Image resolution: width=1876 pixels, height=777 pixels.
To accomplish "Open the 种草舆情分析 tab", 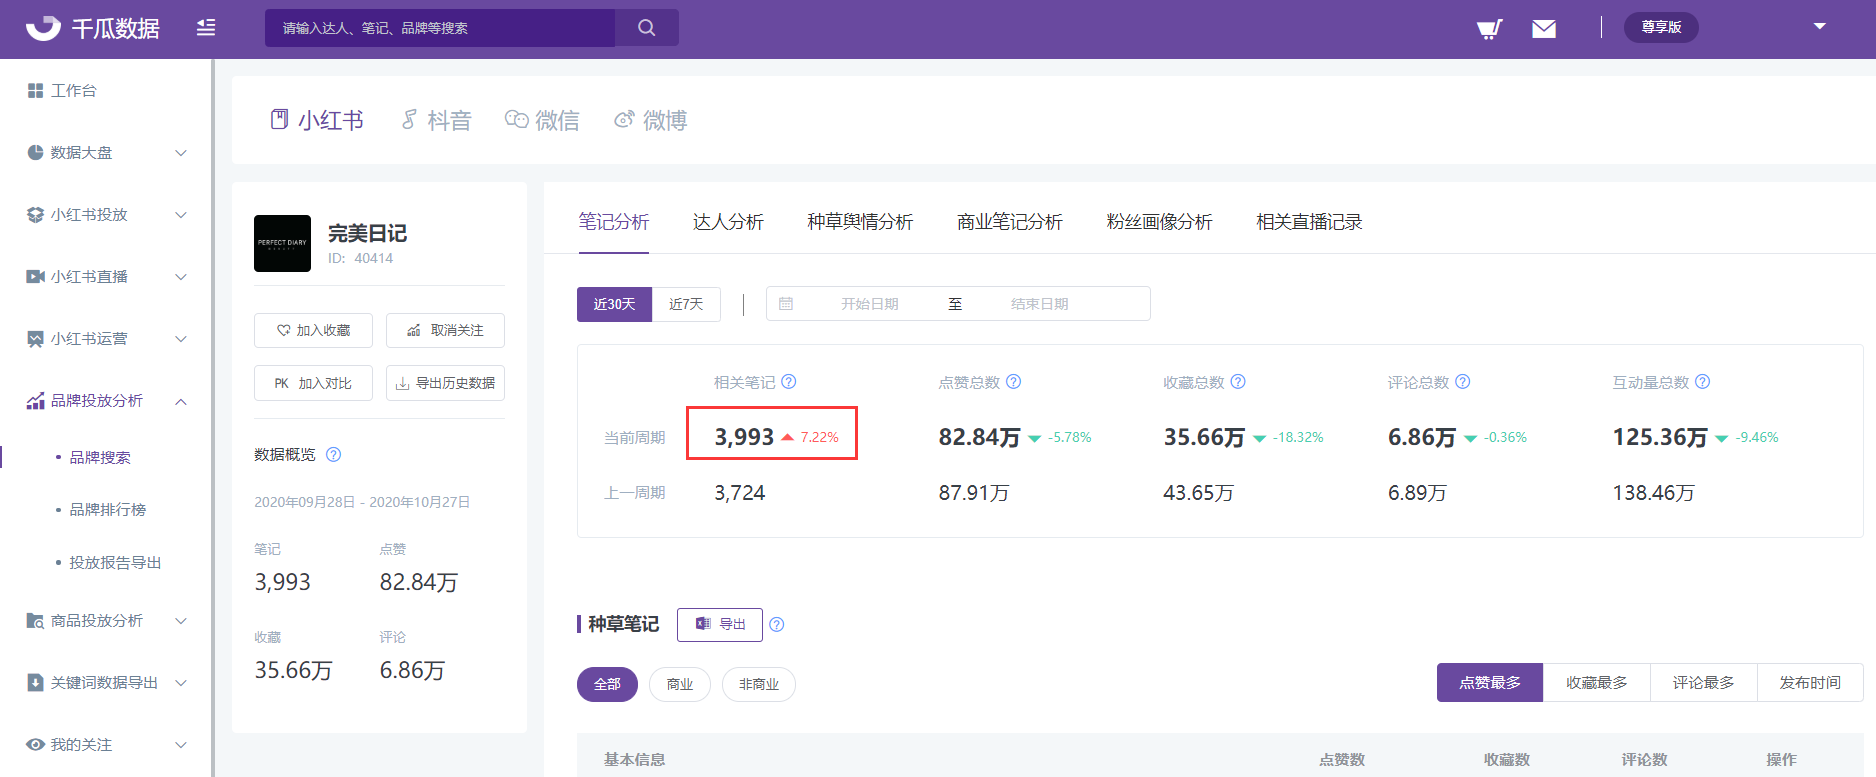I will click(860, 222).
